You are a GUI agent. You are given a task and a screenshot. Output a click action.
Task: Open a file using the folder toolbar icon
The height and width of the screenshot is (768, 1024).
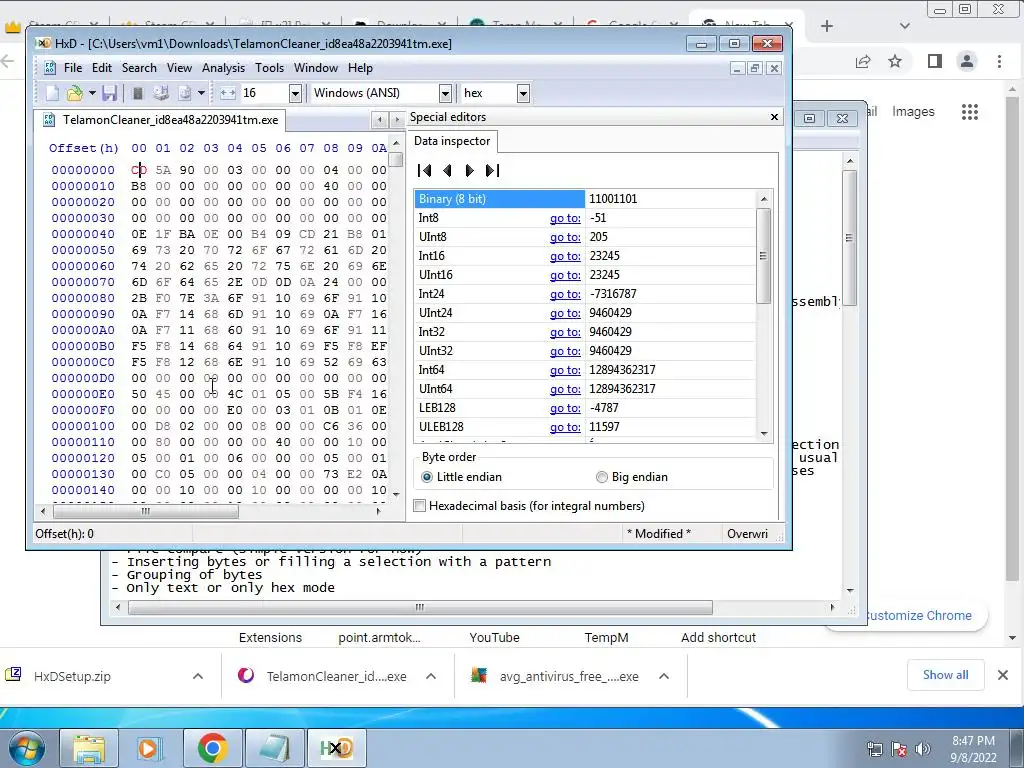point(74,93)
